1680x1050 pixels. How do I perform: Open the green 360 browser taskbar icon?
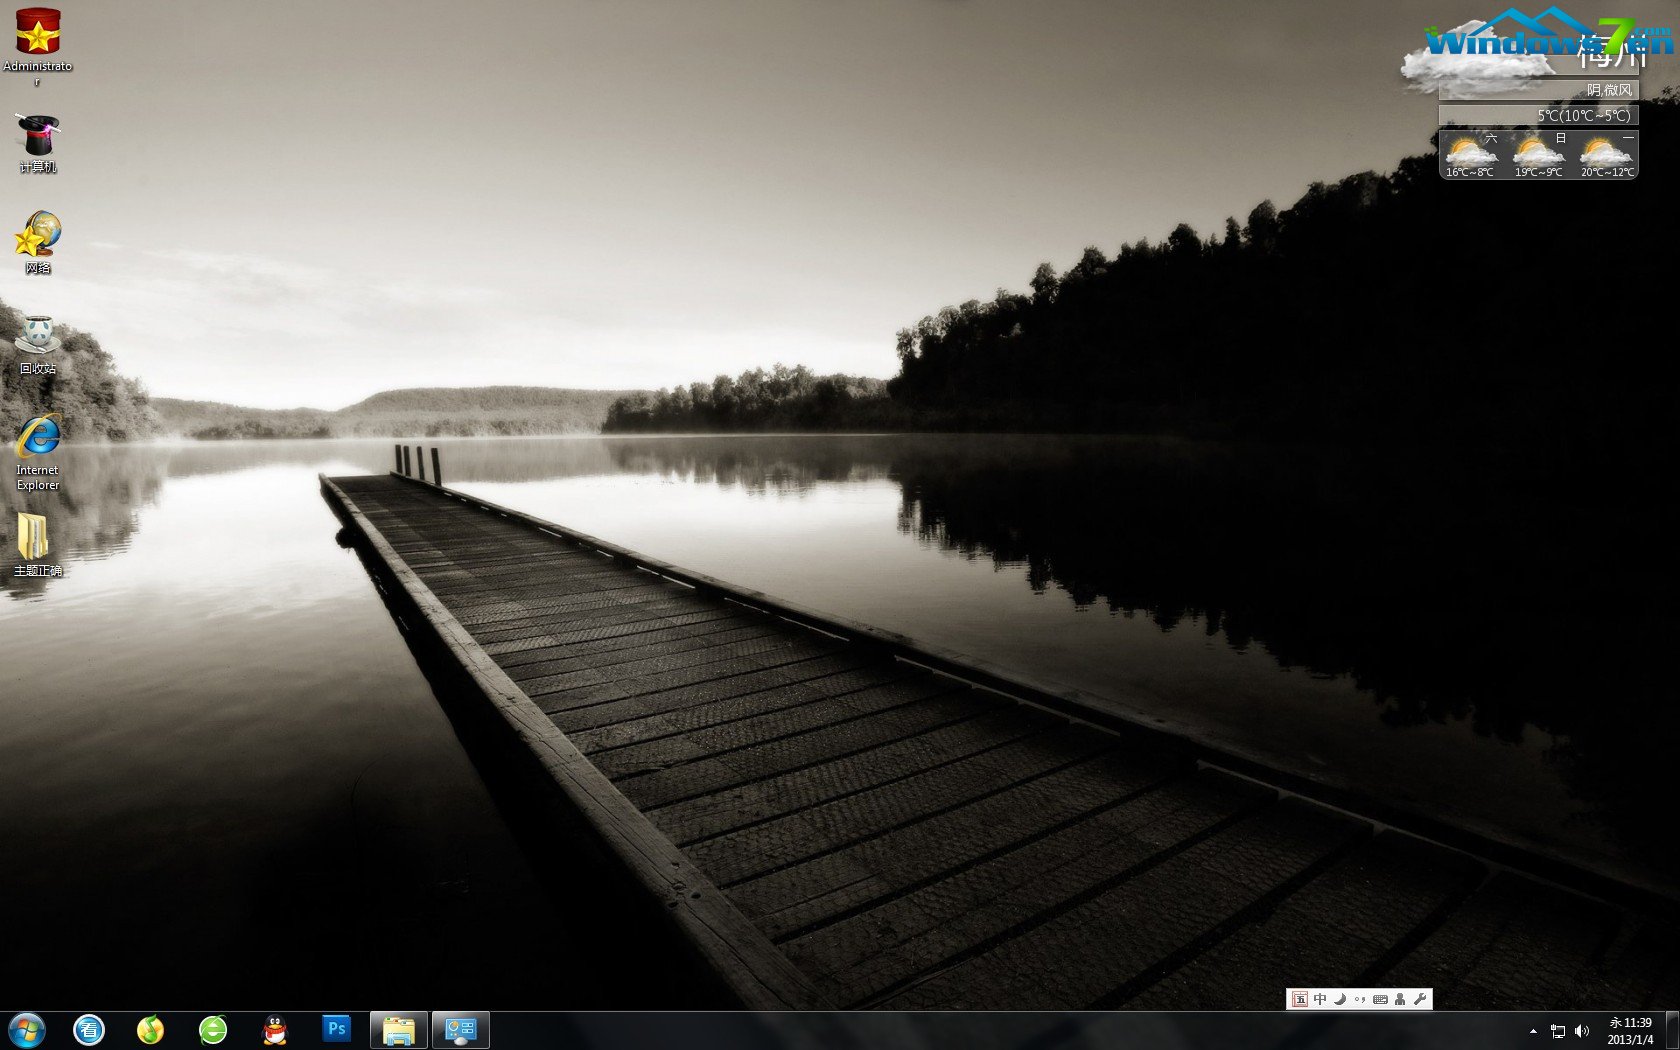click(x=213, y=1030)
